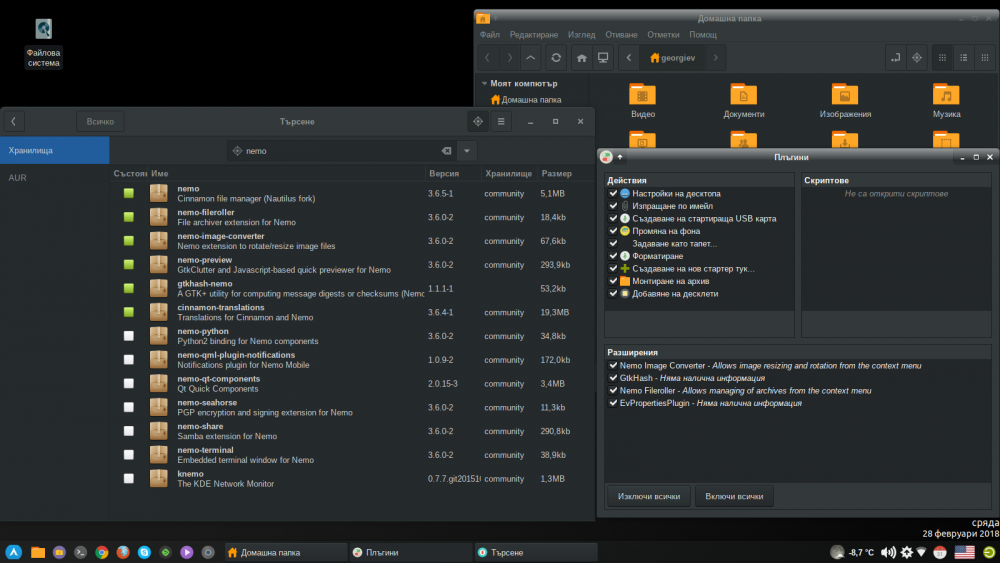Open the Музика folder

[946, 101]
